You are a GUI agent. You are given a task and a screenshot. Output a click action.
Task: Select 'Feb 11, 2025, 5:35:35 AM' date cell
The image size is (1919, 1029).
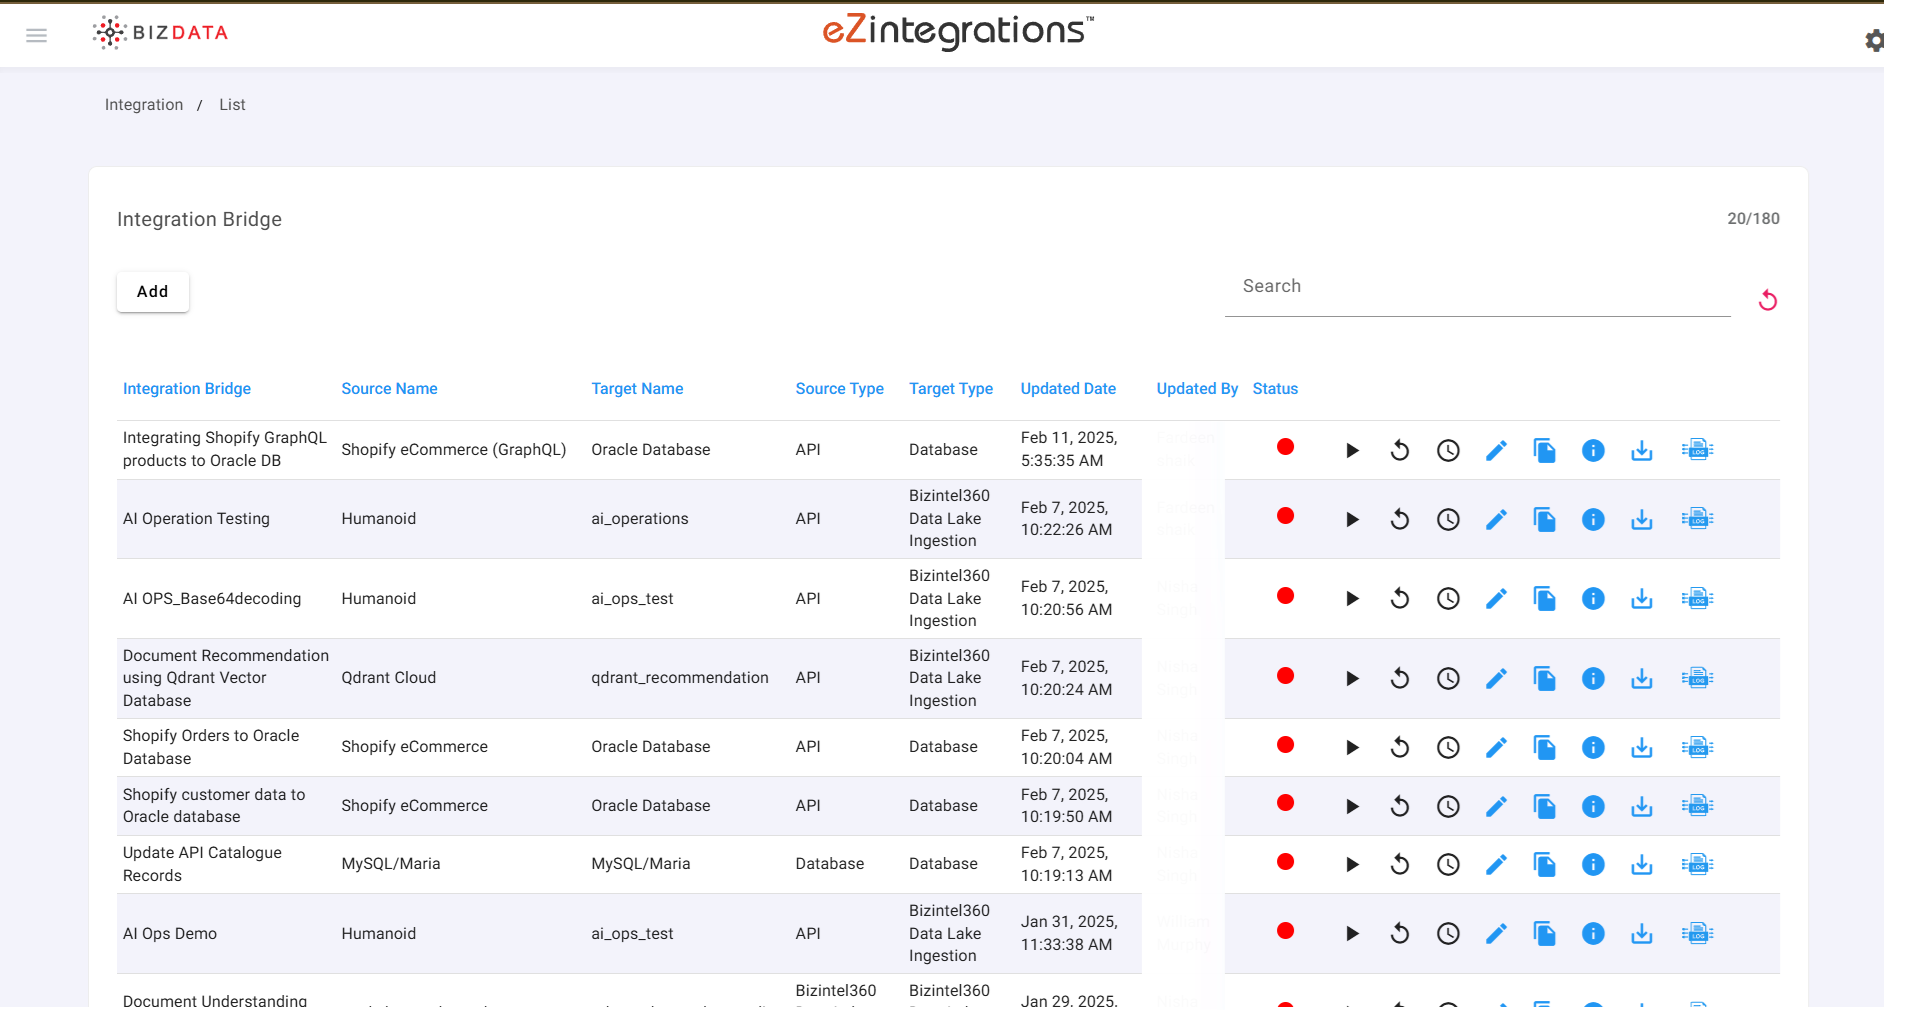tap(1069, 449)
